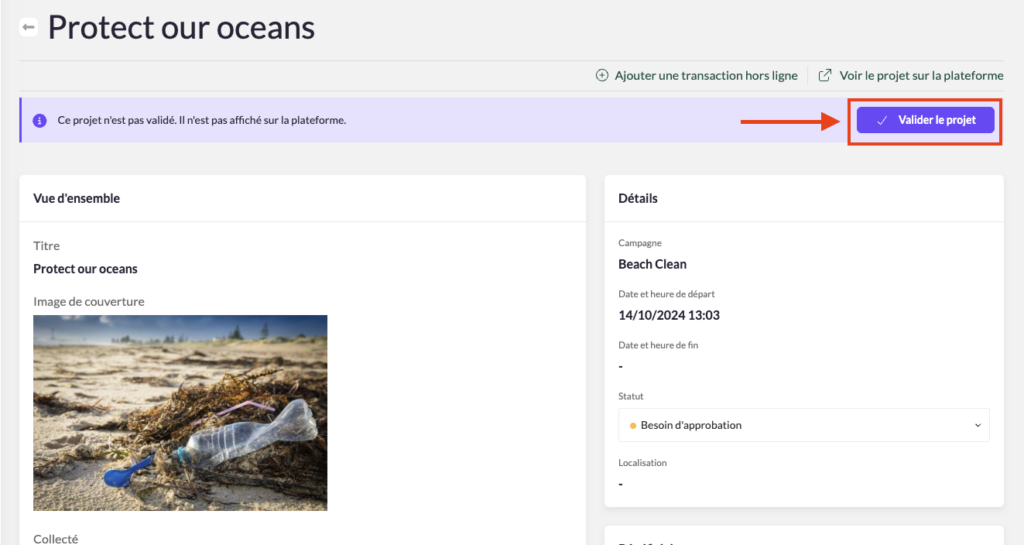
Task: Click the start date 14/10/2024 13:03
Action: tap(669, 315)
